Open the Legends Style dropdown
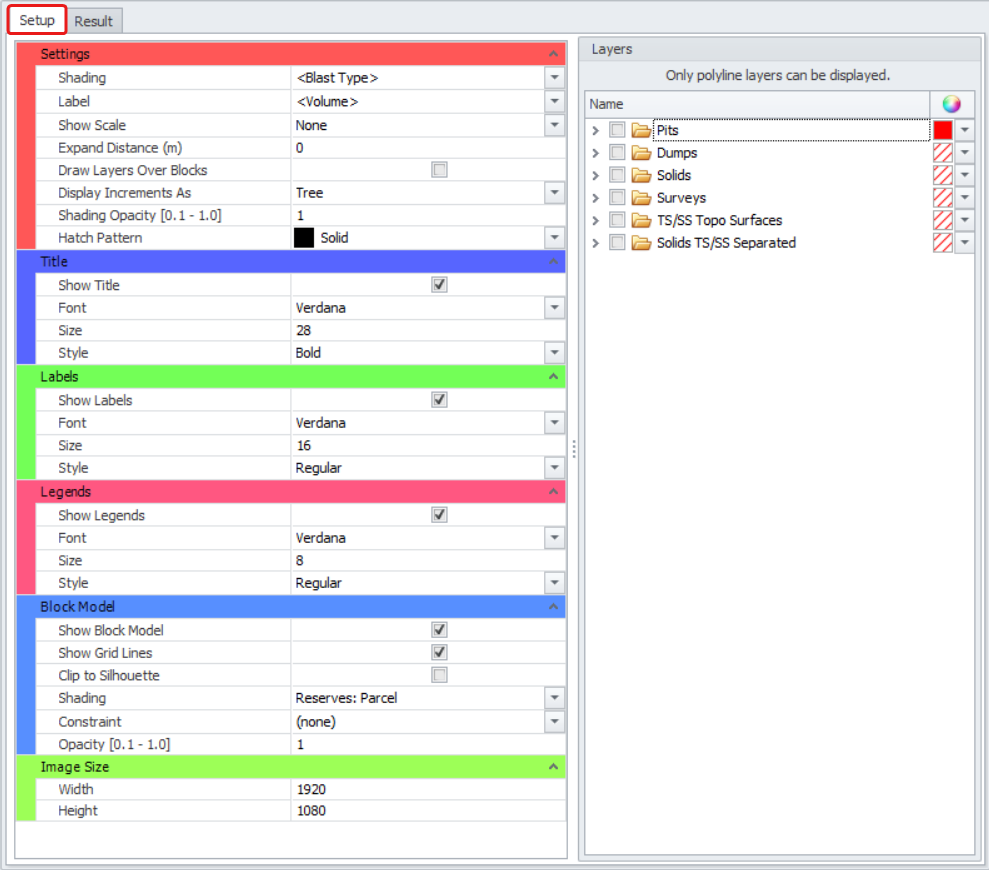989x870 pixels. pyautogui.click(x=554, y=583)
